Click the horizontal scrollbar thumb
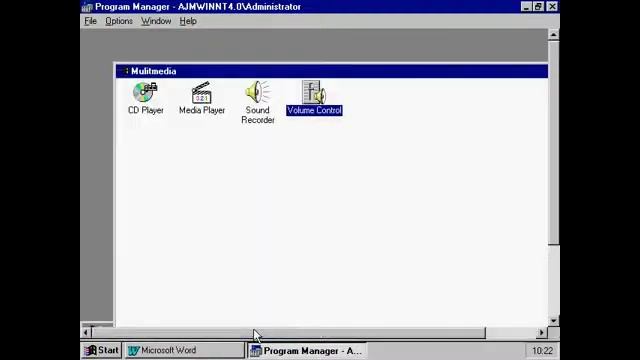This screenshot has height=360, width=640. [289, 333]
